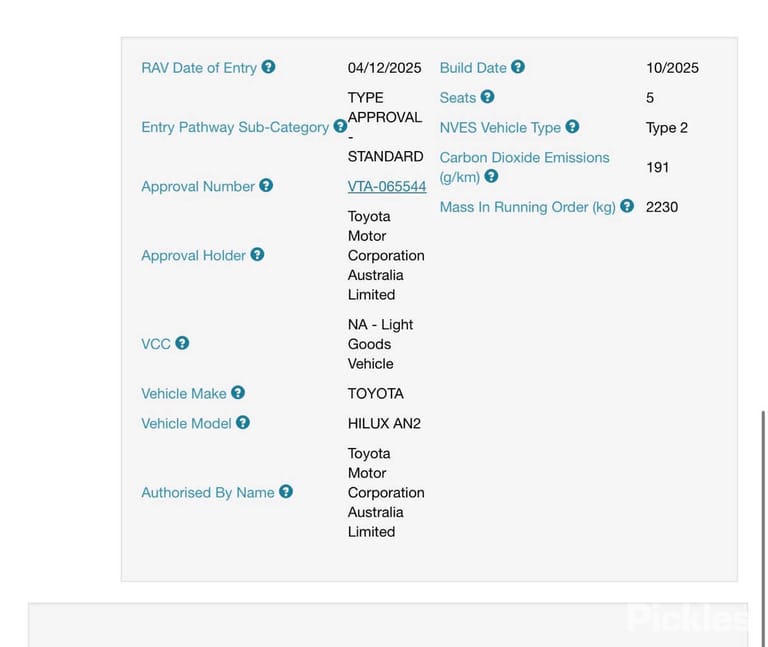Click help icon next to Entry Pathway Sub-Category

click(x=340, y=126)
